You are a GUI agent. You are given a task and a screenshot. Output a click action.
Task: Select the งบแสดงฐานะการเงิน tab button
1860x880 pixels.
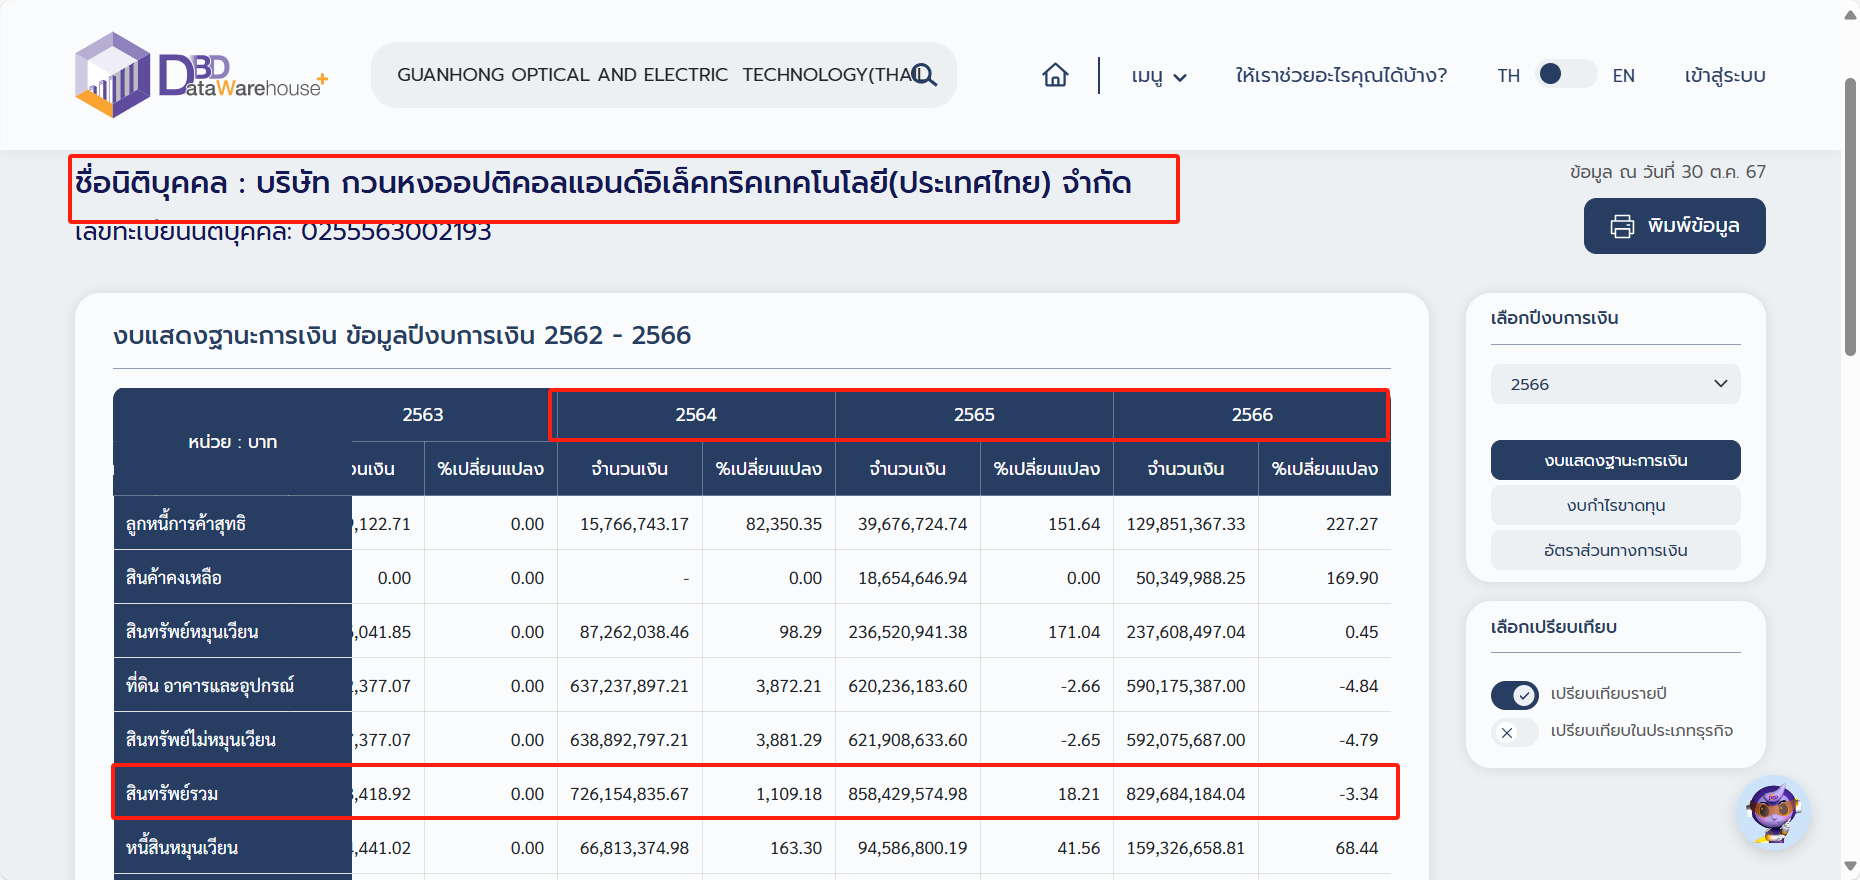(1615, 460)
